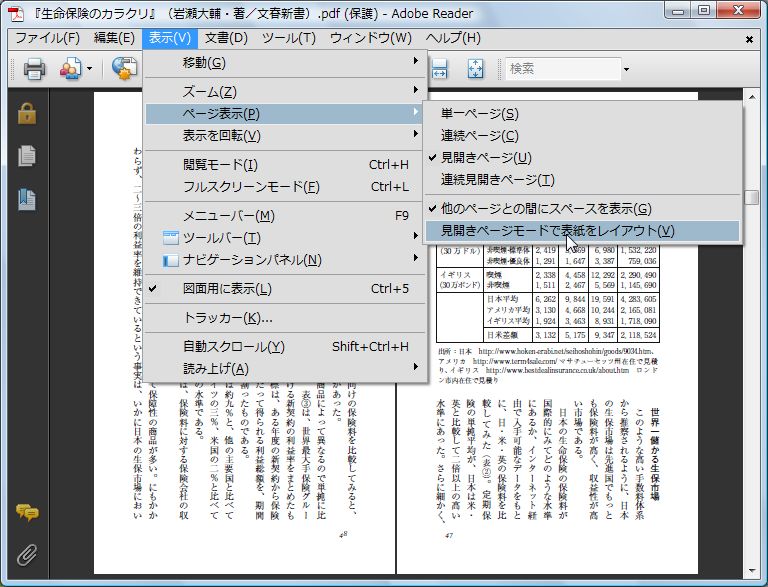Click the Adobe PDF icon in title bar
The height and width of the screenshot is (587, 768).
click(x=18, y=14)
